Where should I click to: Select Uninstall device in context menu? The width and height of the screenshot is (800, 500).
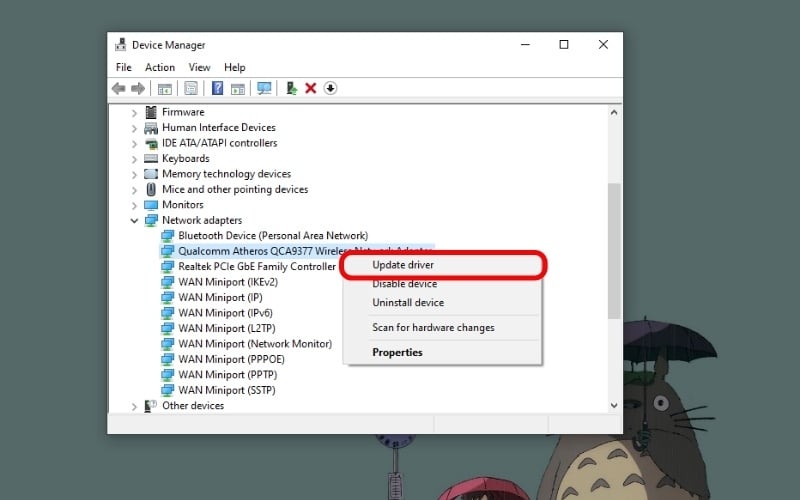[408, 303]
